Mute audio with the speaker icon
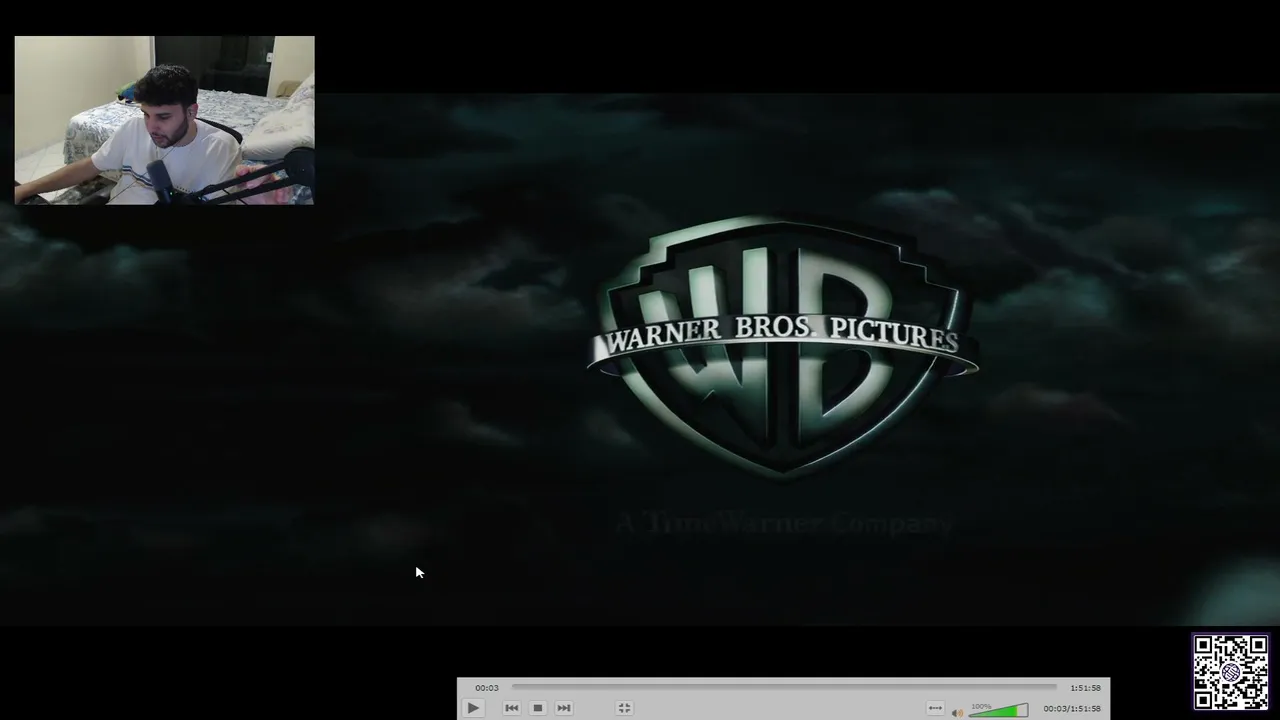The width and height of the screenshot is (1280, 720). 957,712
